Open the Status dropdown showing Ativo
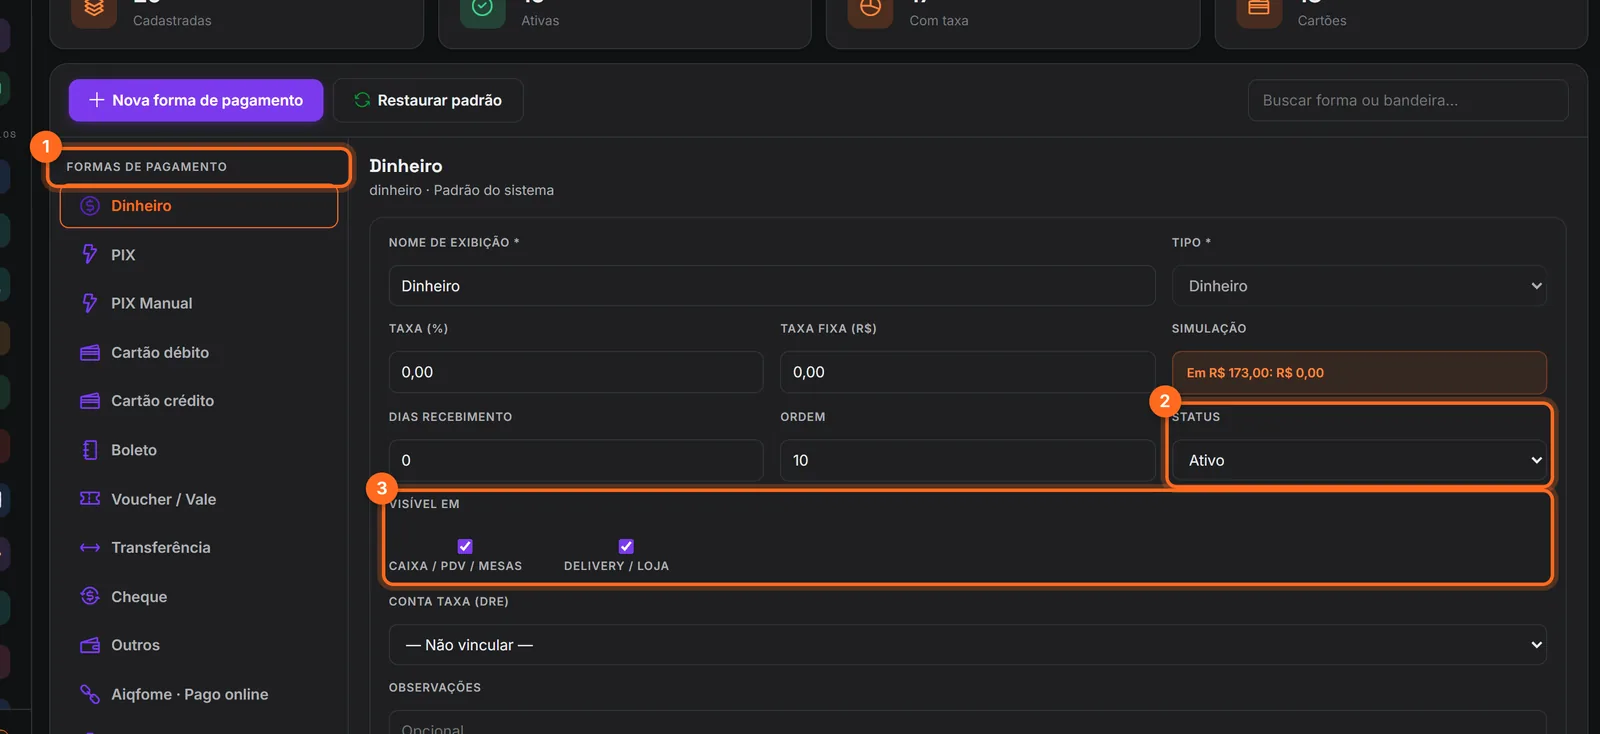The image size is (1600, 734). (x=1359, y=460)
